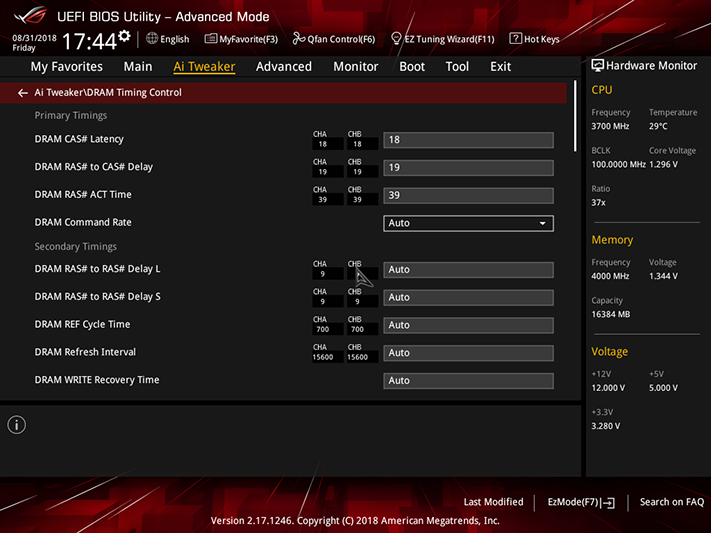Open MyFavorite(F3) list

pos(241,39)
